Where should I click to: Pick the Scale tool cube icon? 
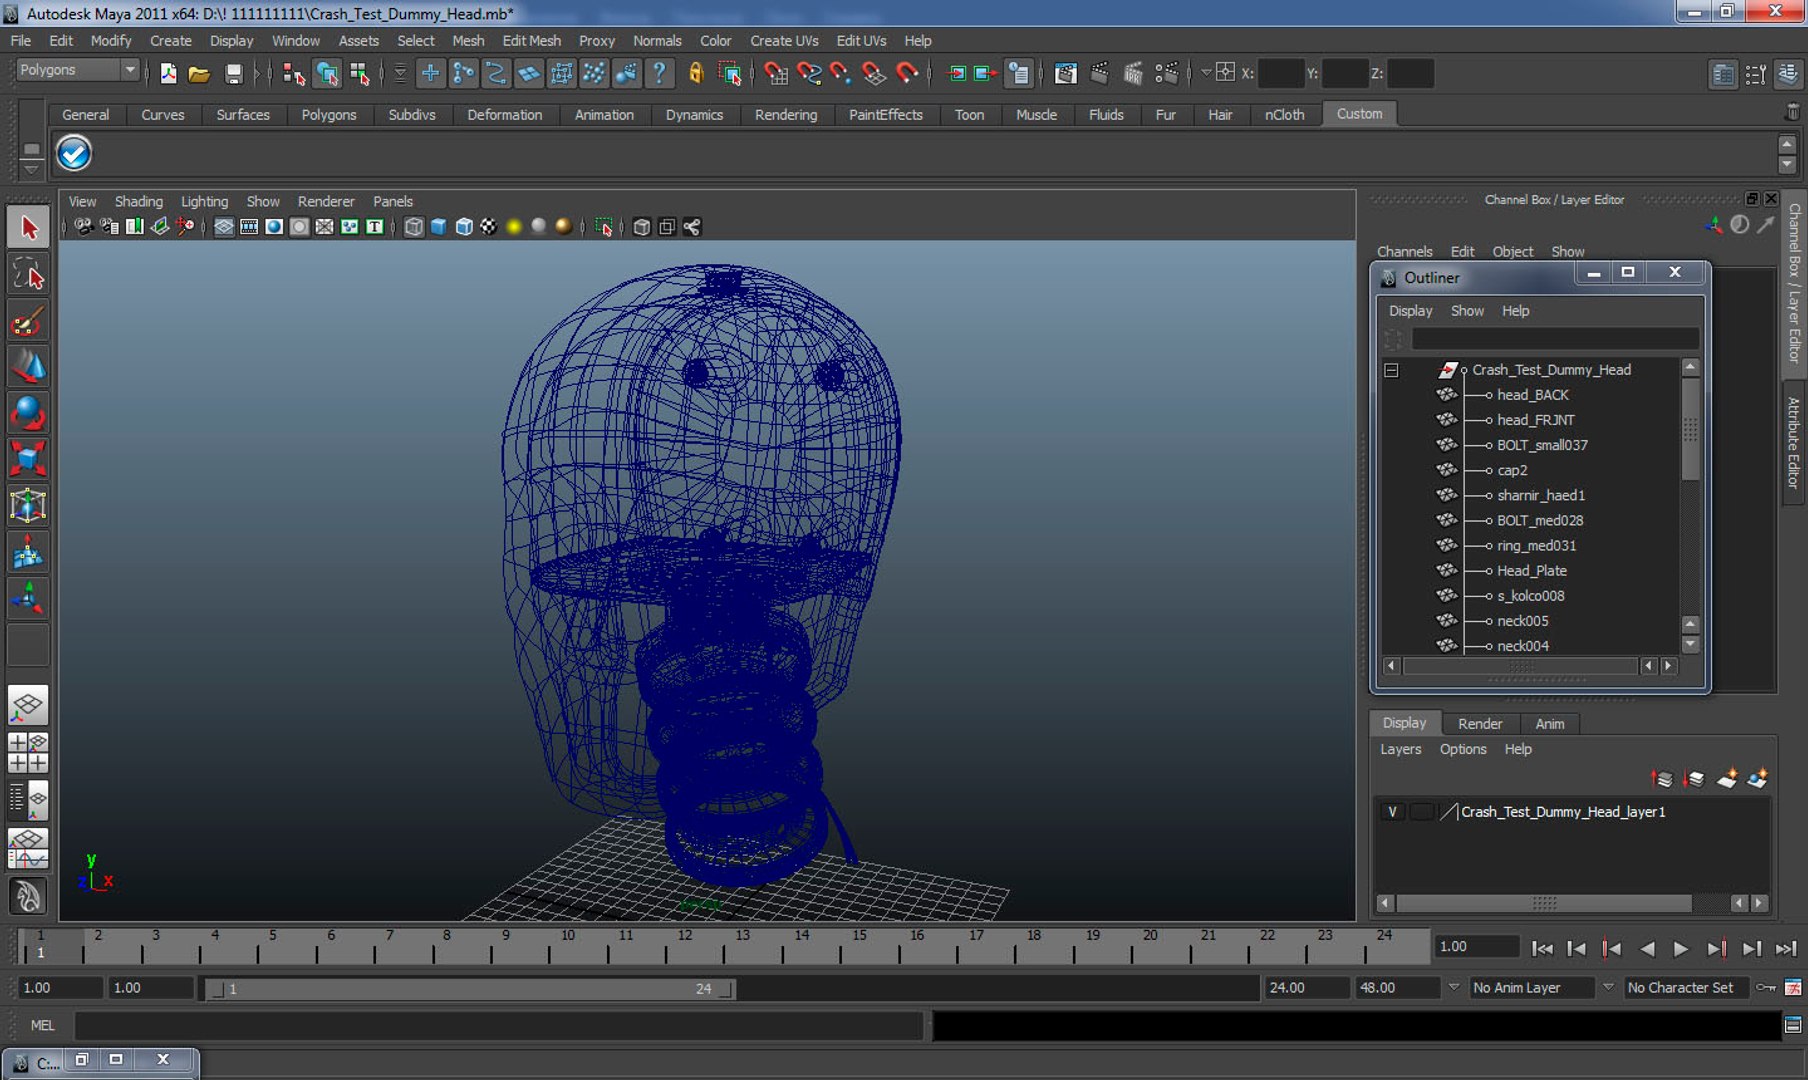pos(28,459)
